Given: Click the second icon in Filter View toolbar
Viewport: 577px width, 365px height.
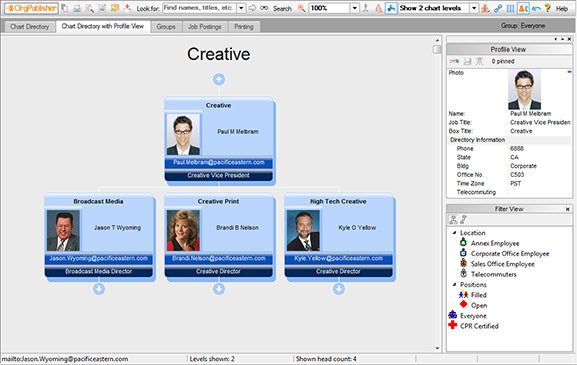Looking at the screenshot, I should click(463, 220).
